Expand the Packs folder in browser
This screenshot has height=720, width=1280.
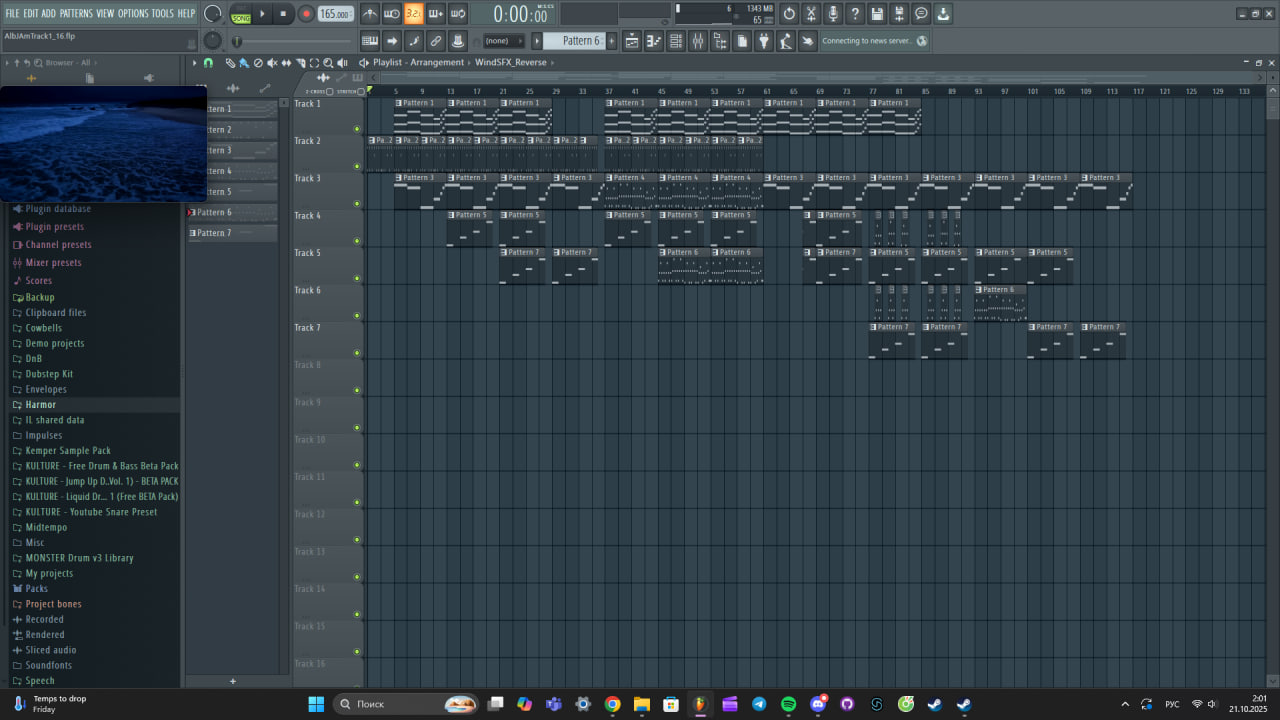37,589
